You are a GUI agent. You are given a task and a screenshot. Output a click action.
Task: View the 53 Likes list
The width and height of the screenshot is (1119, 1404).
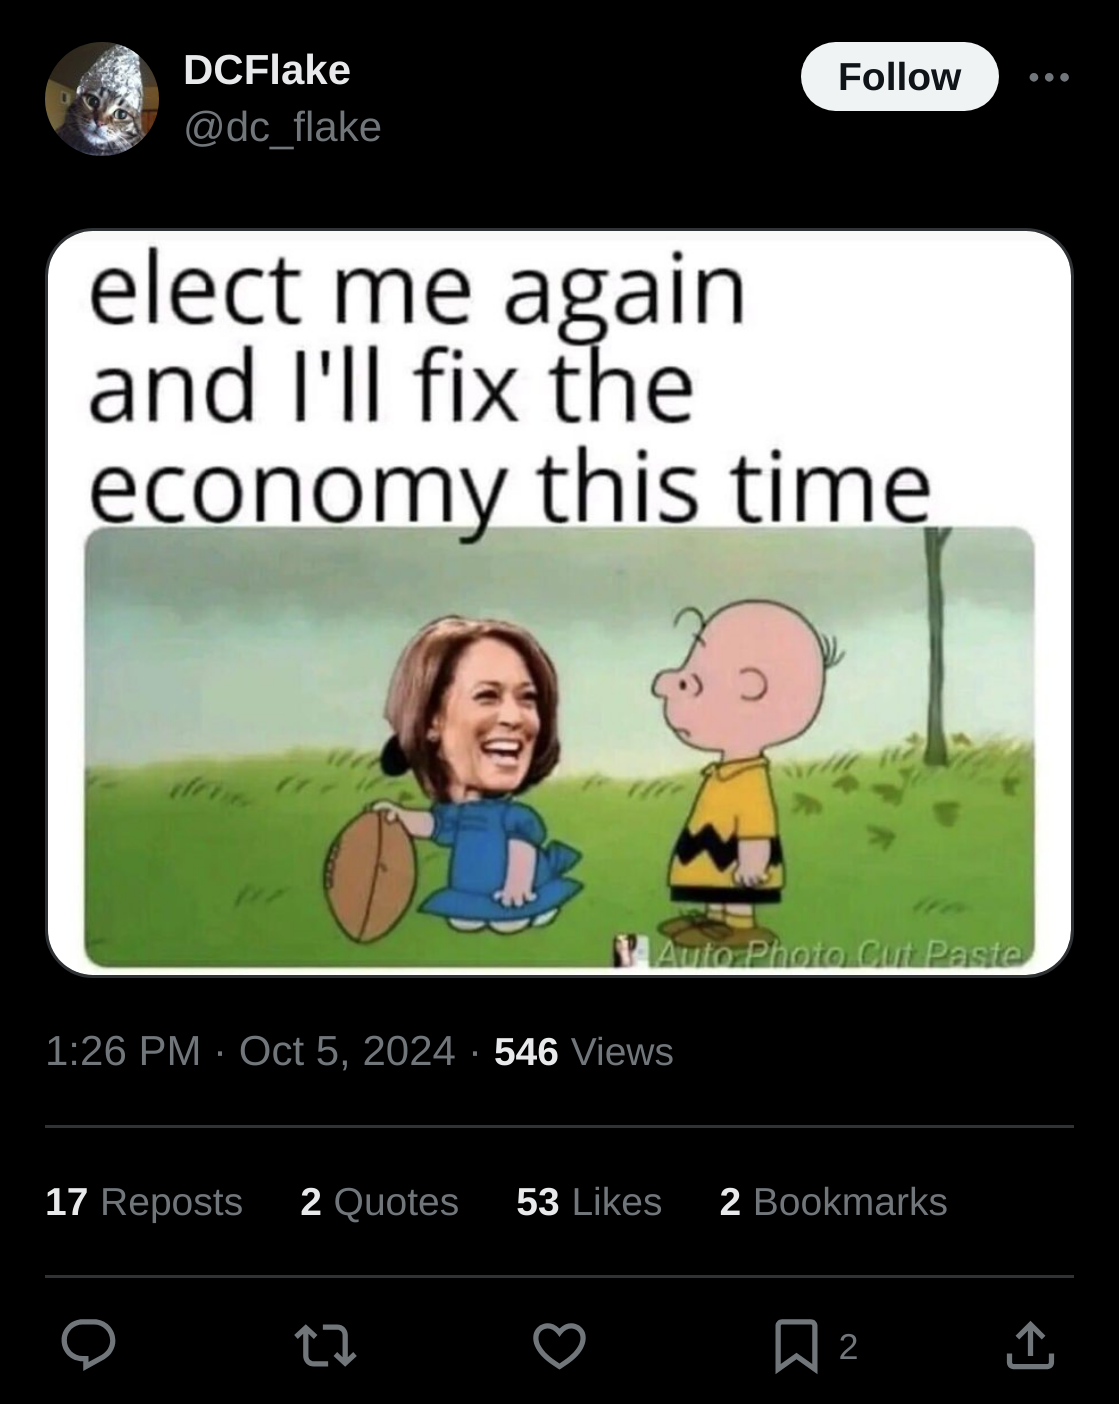pos(589,1201)
